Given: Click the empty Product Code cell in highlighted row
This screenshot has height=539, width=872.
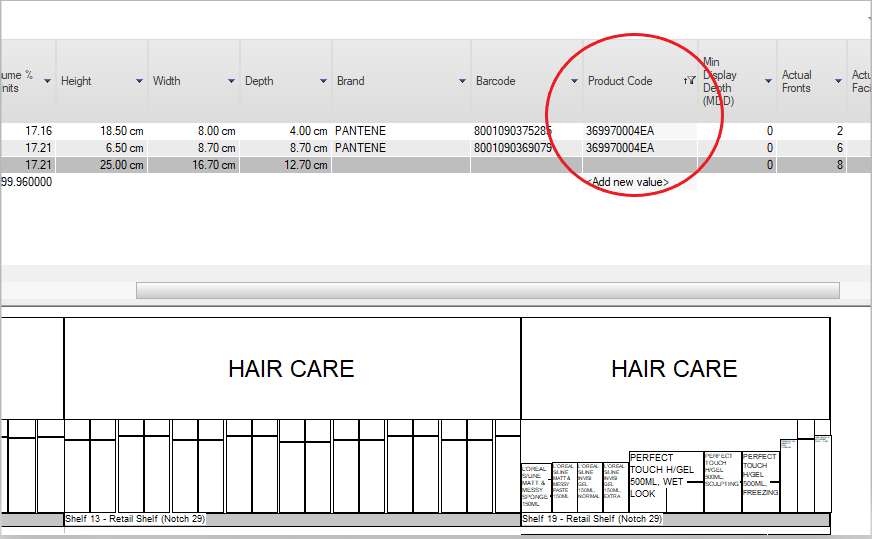Looking at the screenshot, I should [x=640, y=165].
